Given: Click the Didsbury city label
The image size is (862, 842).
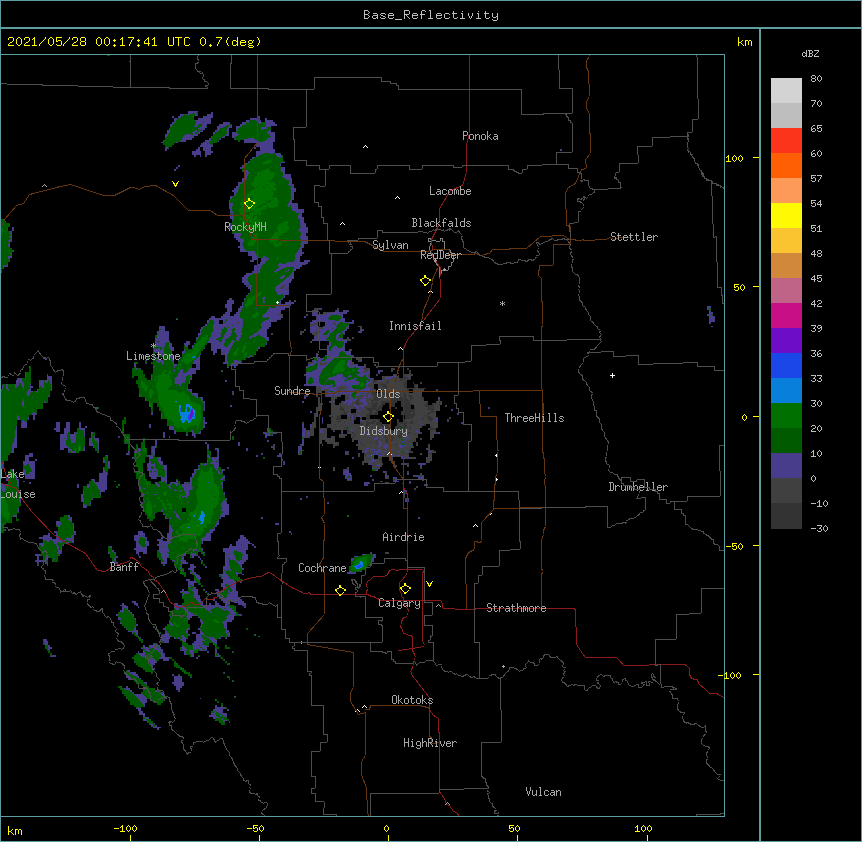Looking at the screenshot, I should pyautogui.click(x=384, y=431).
